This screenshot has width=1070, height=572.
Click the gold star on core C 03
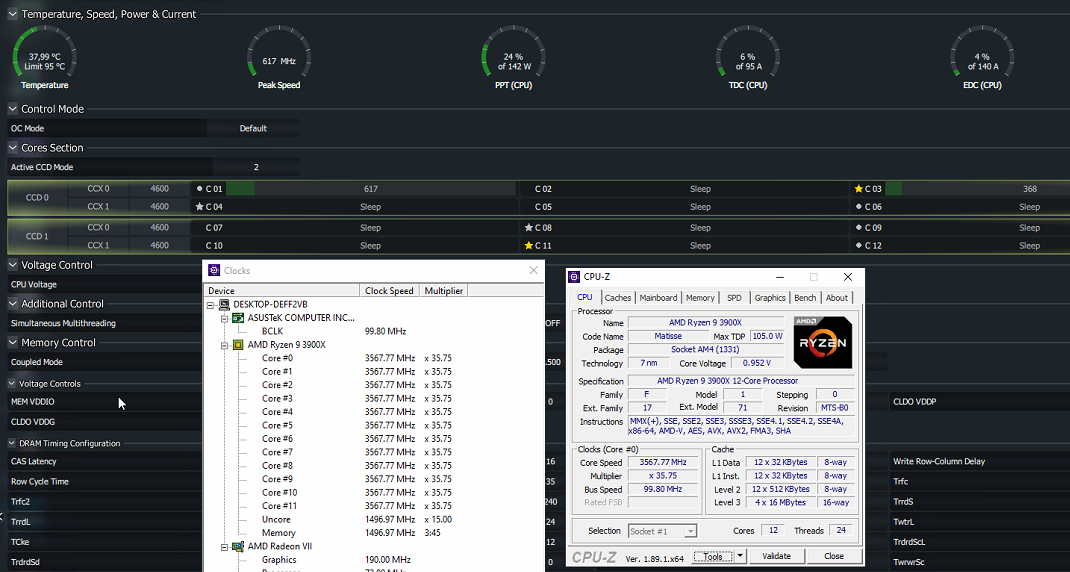coord(858,188)
